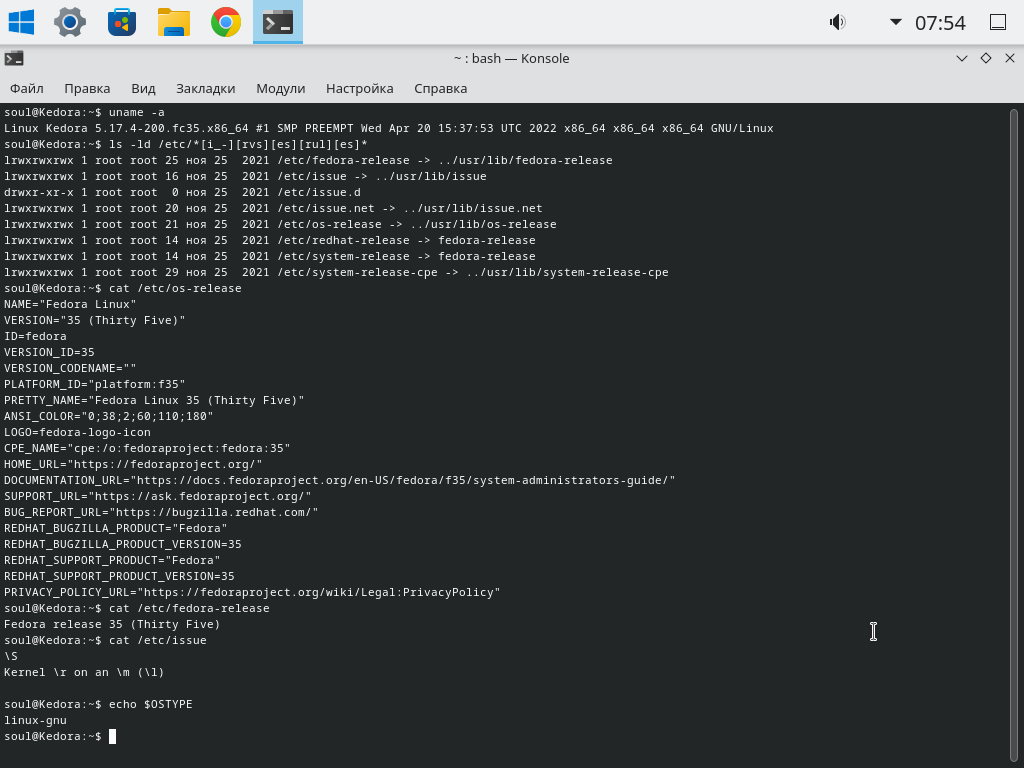
Task: Click the 'linux-gnu' output line
Action: (x=35, y=720)
